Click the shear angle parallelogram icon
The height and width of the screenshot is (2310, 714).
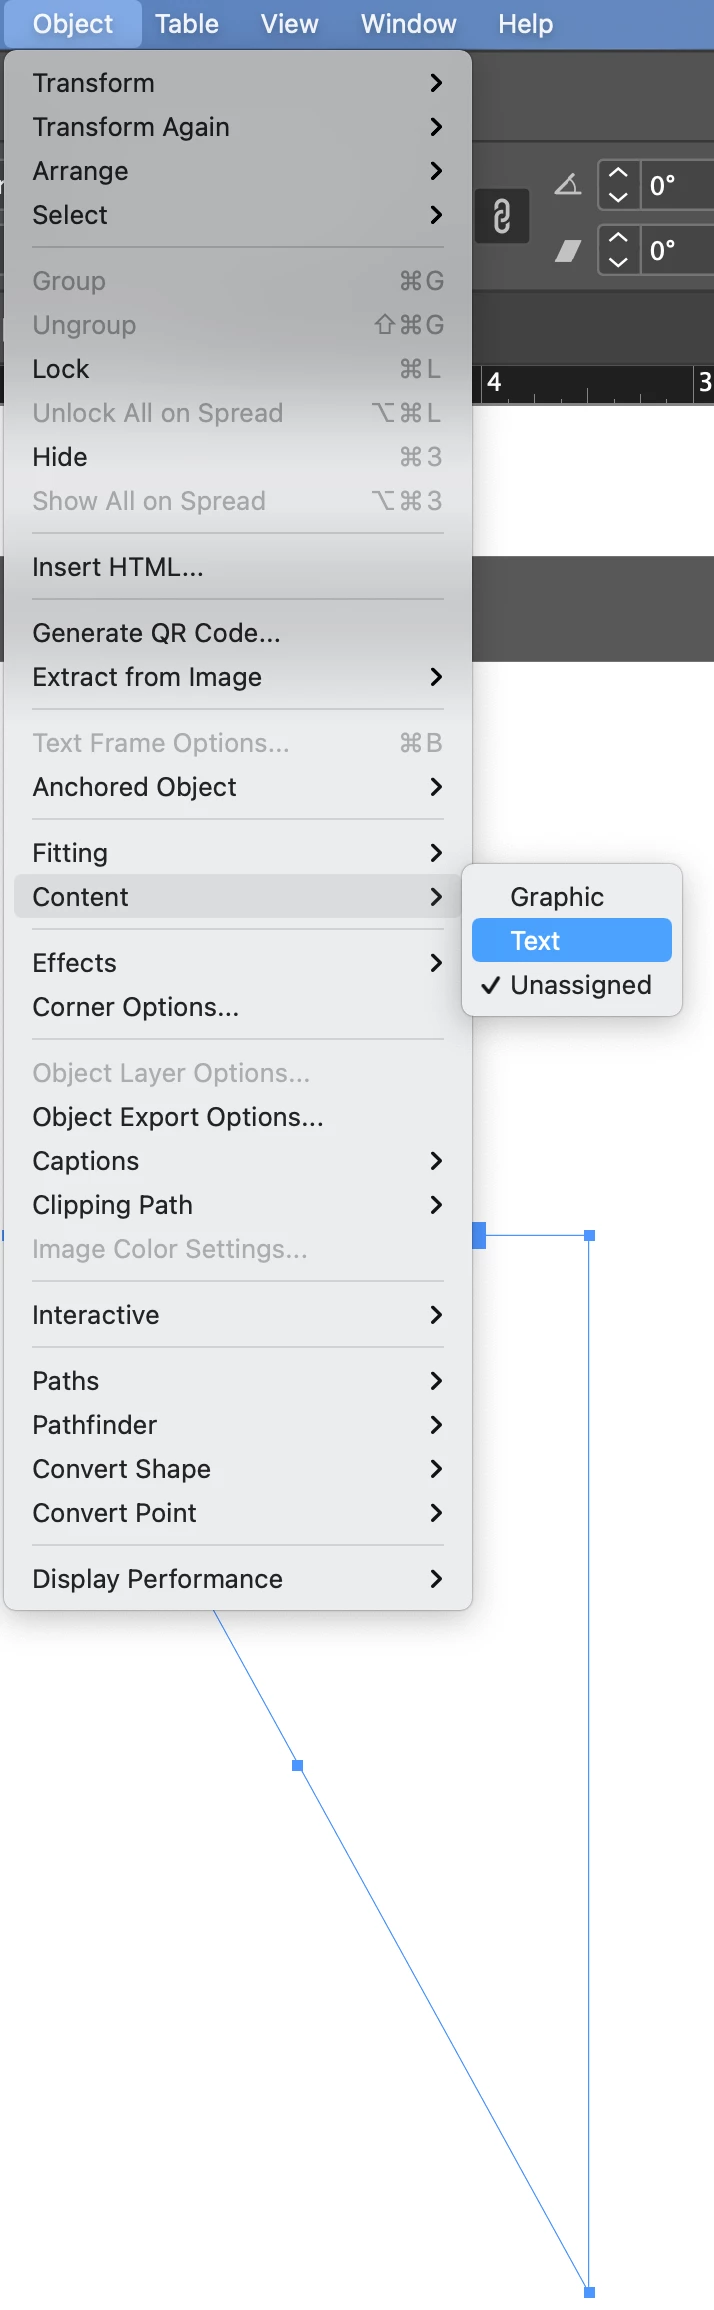568,250
